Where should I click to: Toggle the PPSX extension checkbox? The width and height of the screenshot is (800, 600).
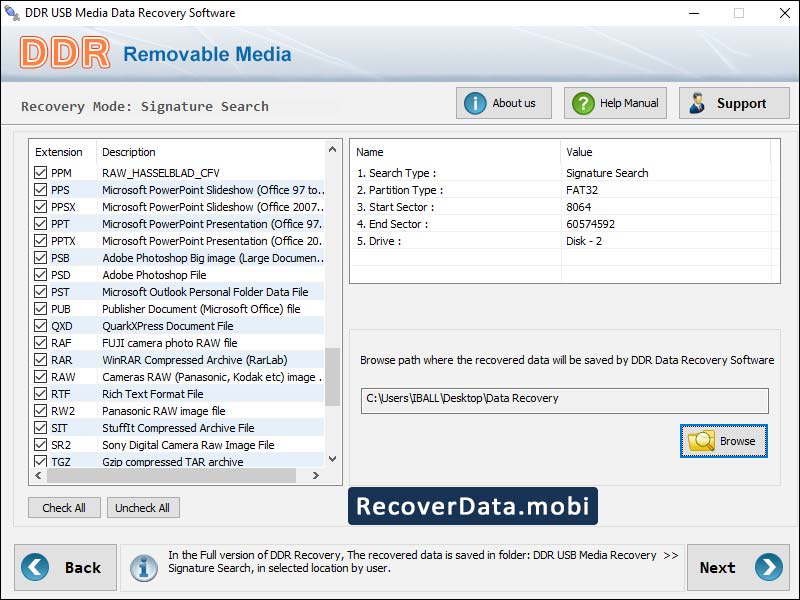click(x=40, y=207)
